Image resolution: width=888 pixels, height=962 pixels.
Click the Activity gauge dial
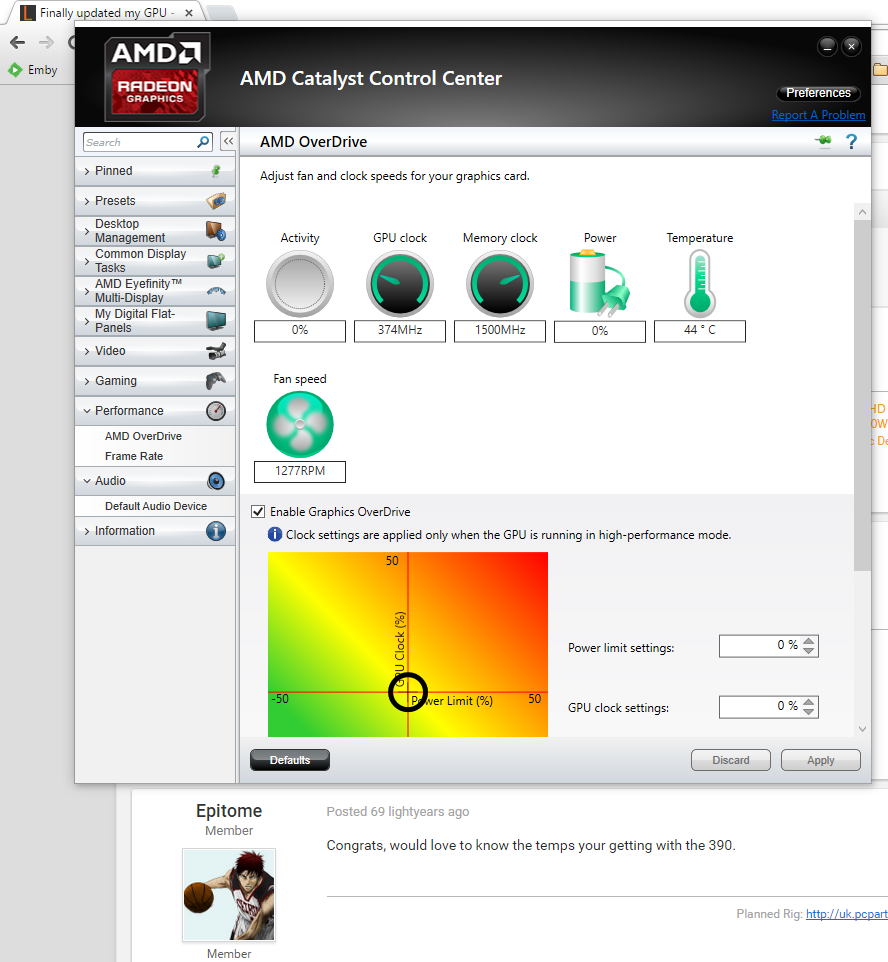300,283
